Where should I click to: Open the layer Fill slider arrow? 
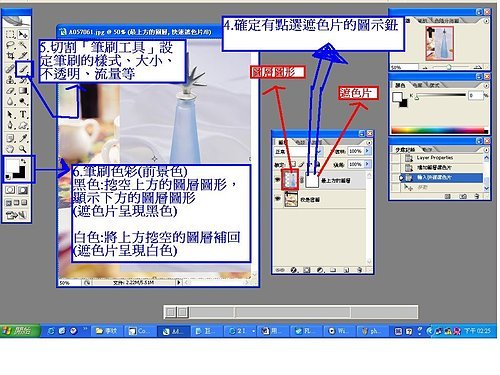click(367, 164)
